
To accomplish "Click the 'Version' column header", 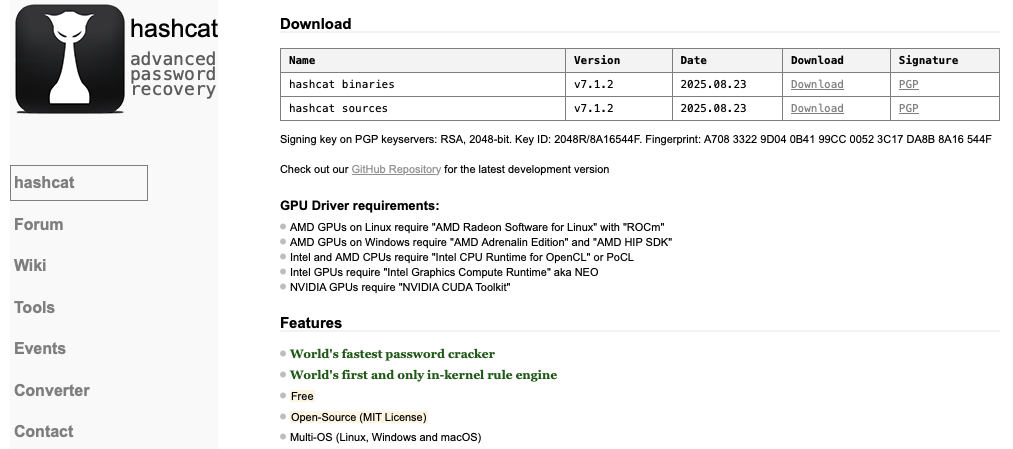I will click(x=619, y=60).
